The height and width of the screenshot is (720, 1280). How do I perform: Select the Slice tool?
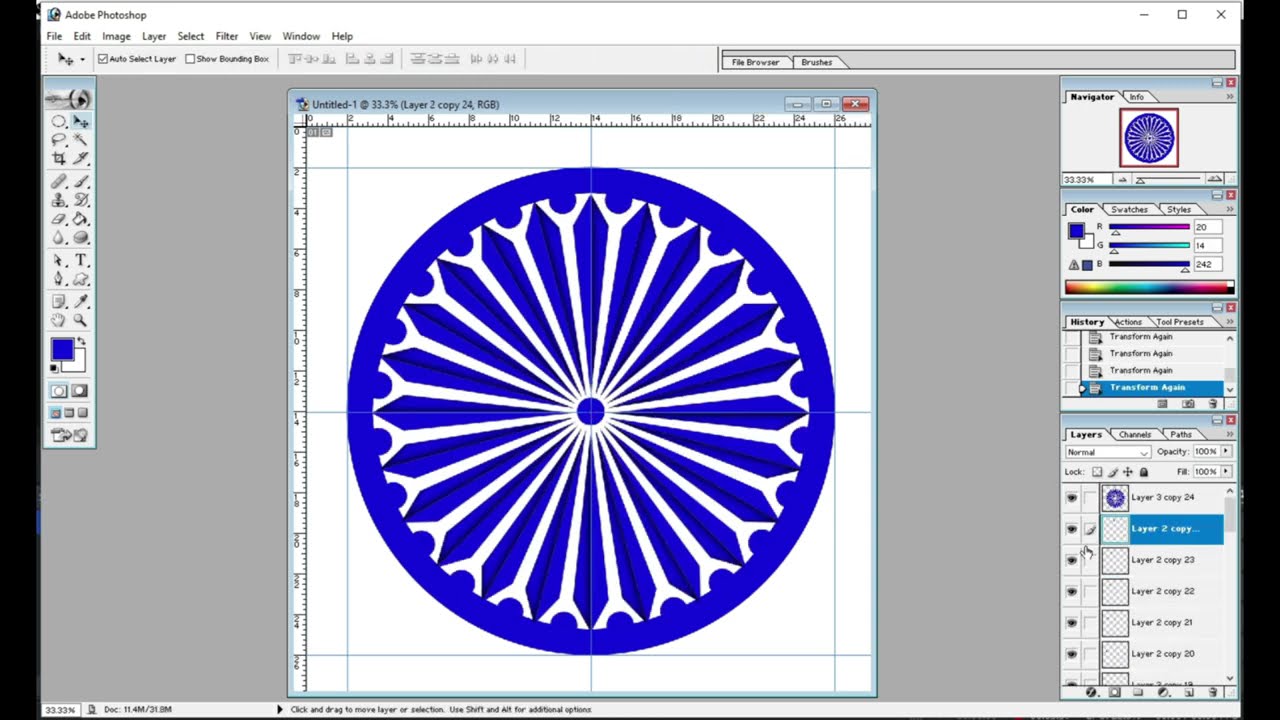(x=80, y=158)
